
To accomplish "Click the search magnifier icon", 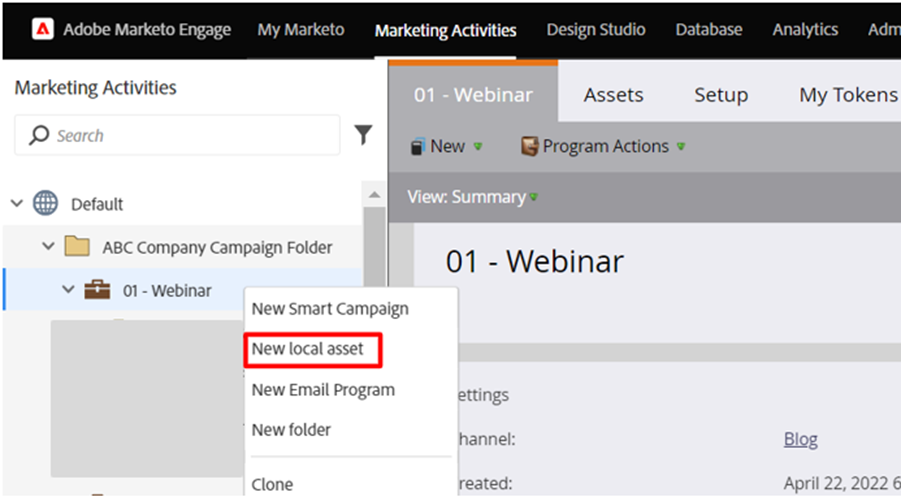I will pyautogui.click(x=39, y=136).
